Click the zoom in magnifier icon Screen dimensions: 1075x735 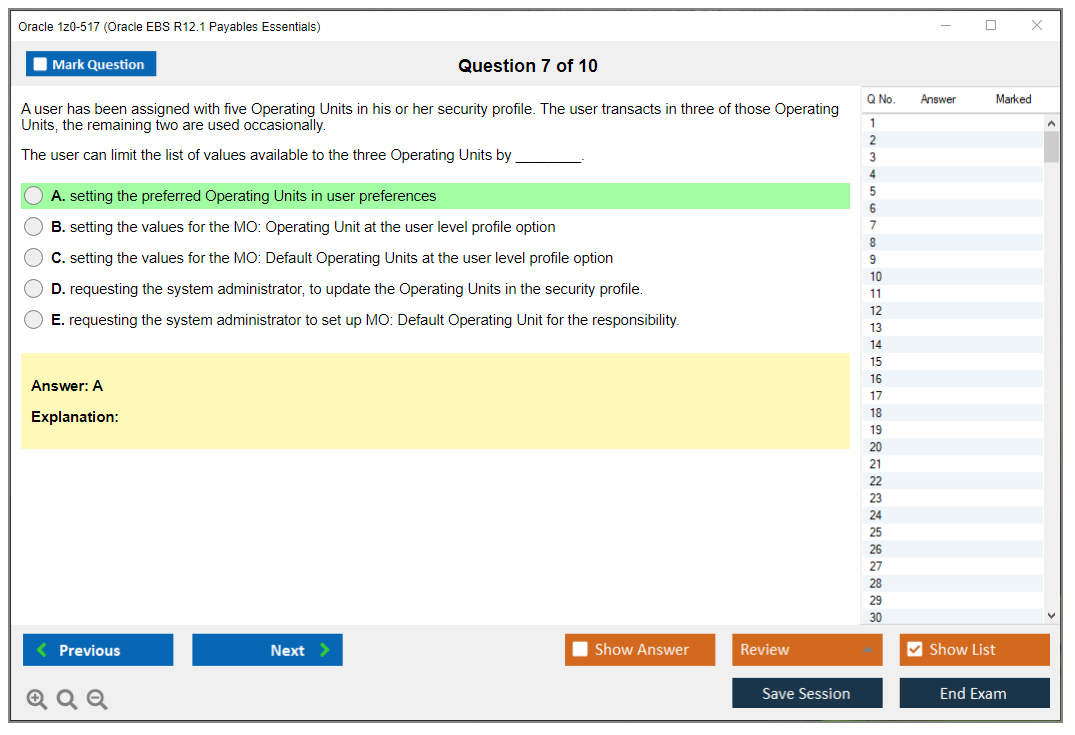click(x=37, y=700)
